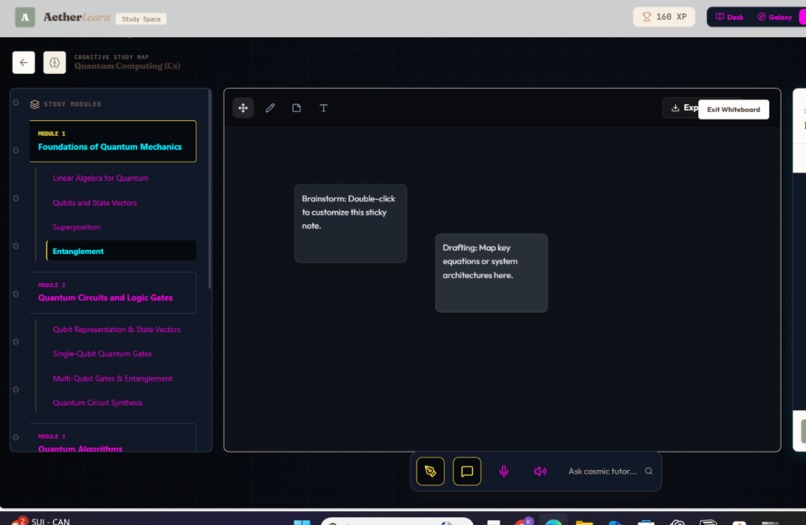Click the search icon in the cosmic tutor field
This screenshot has width=806, height=525.
(x=649, y=471)
